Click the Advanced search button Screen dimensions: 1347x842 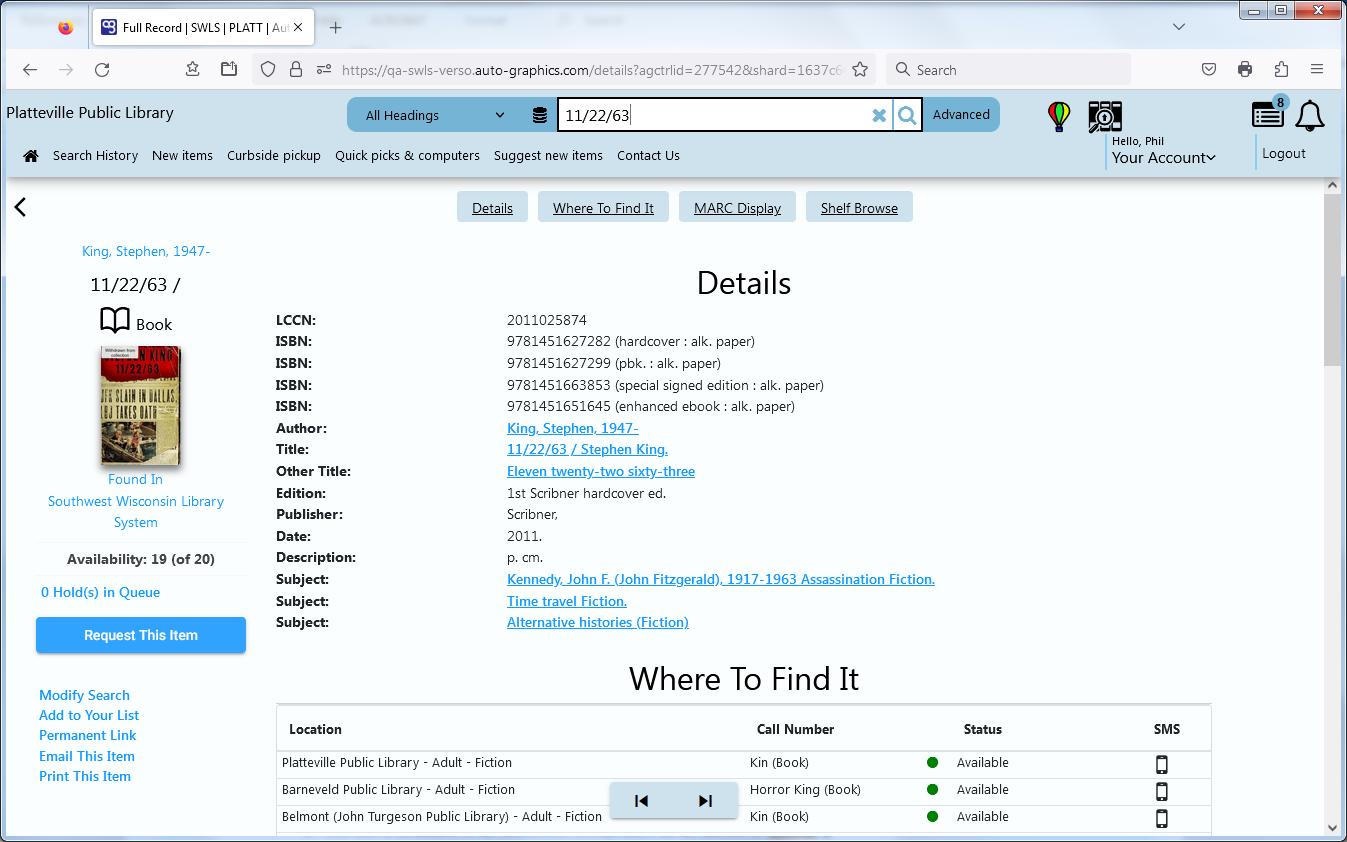[x=961, y=115]
